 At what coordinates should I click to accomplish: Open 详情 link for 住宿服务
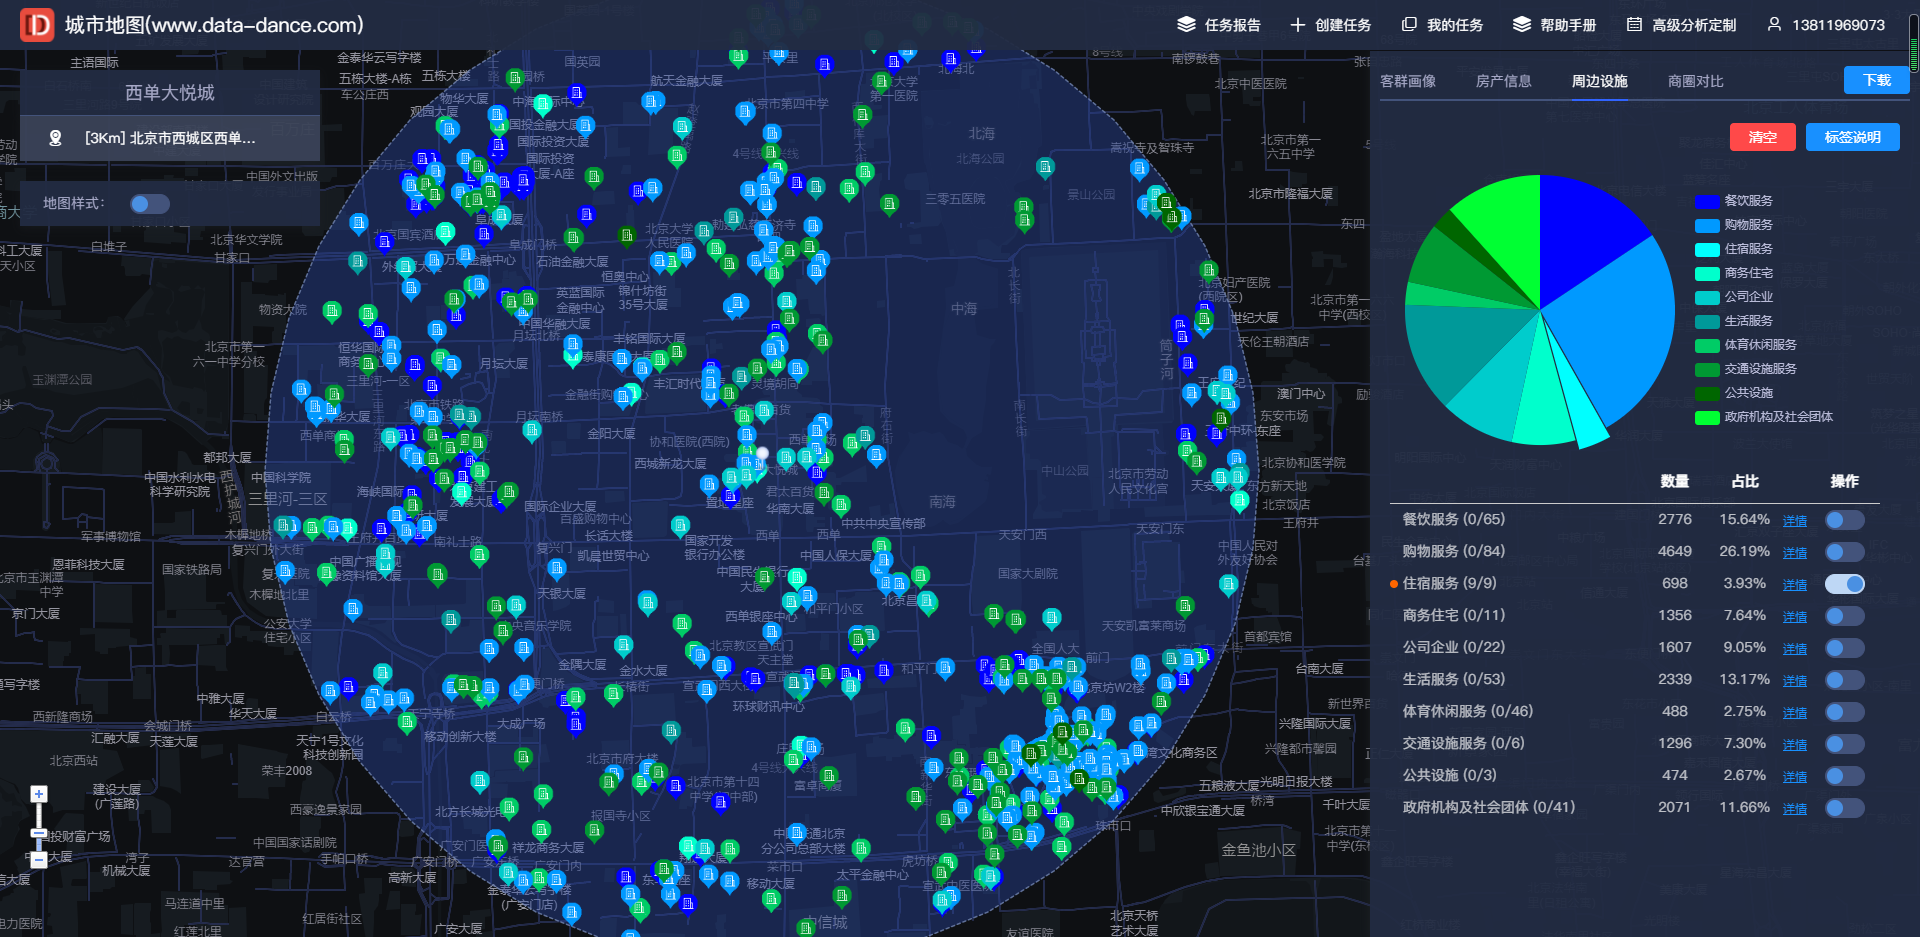point(1795,585)
